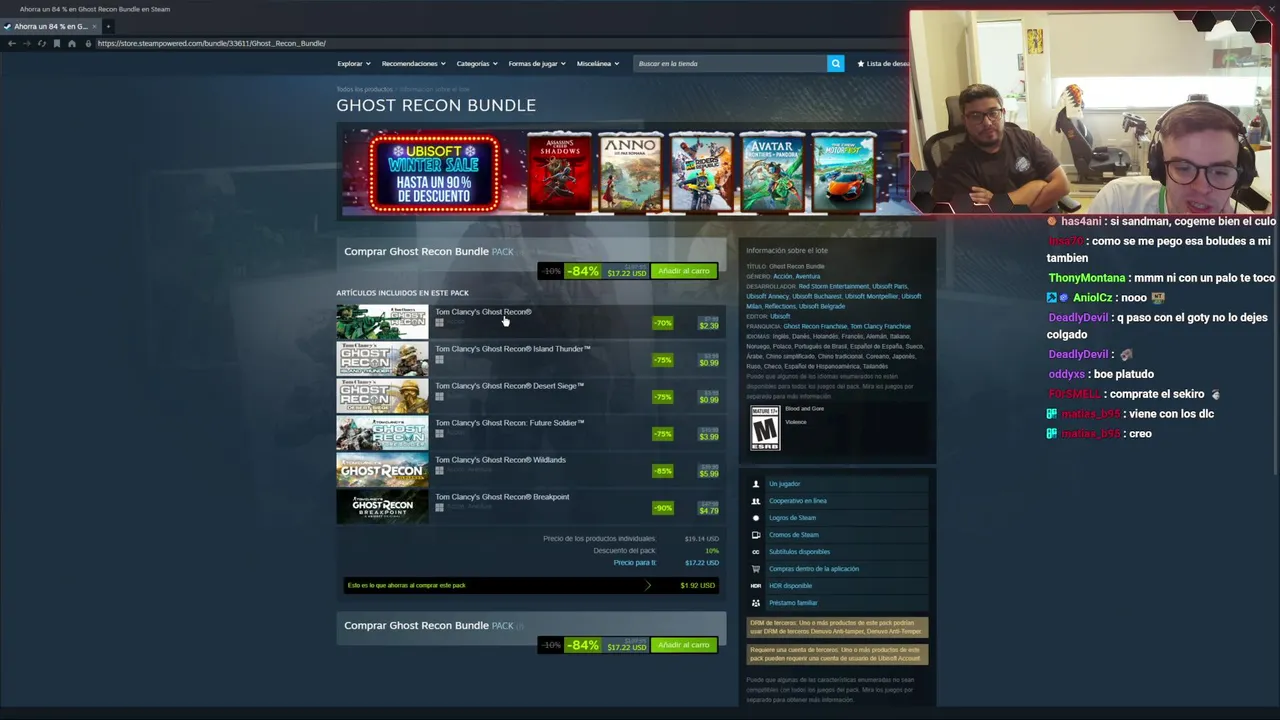This screenshot has height=720, width=1280.
Task: Click the -85% discount badge on Wildlands
Action: click(x=663, y=470)
